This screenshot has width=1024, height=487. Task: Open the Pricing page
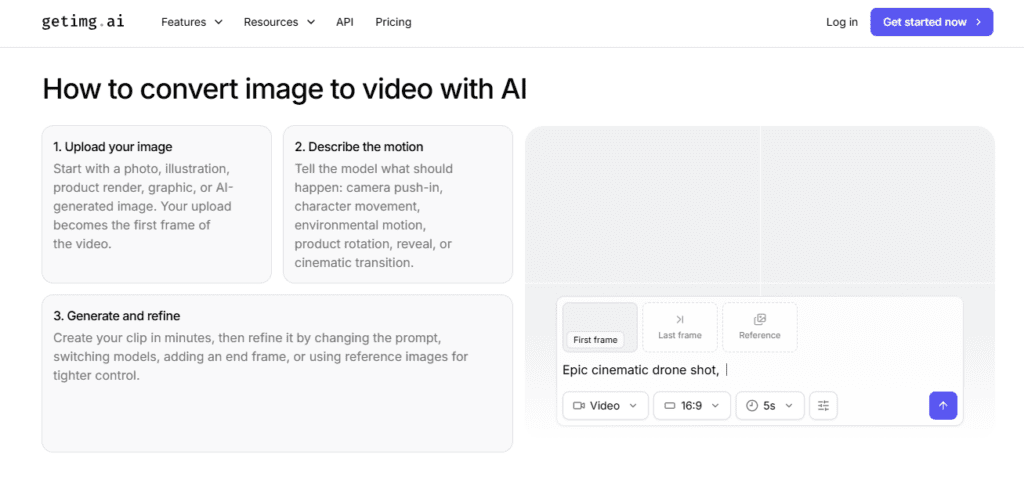click(x=393, y=22)
